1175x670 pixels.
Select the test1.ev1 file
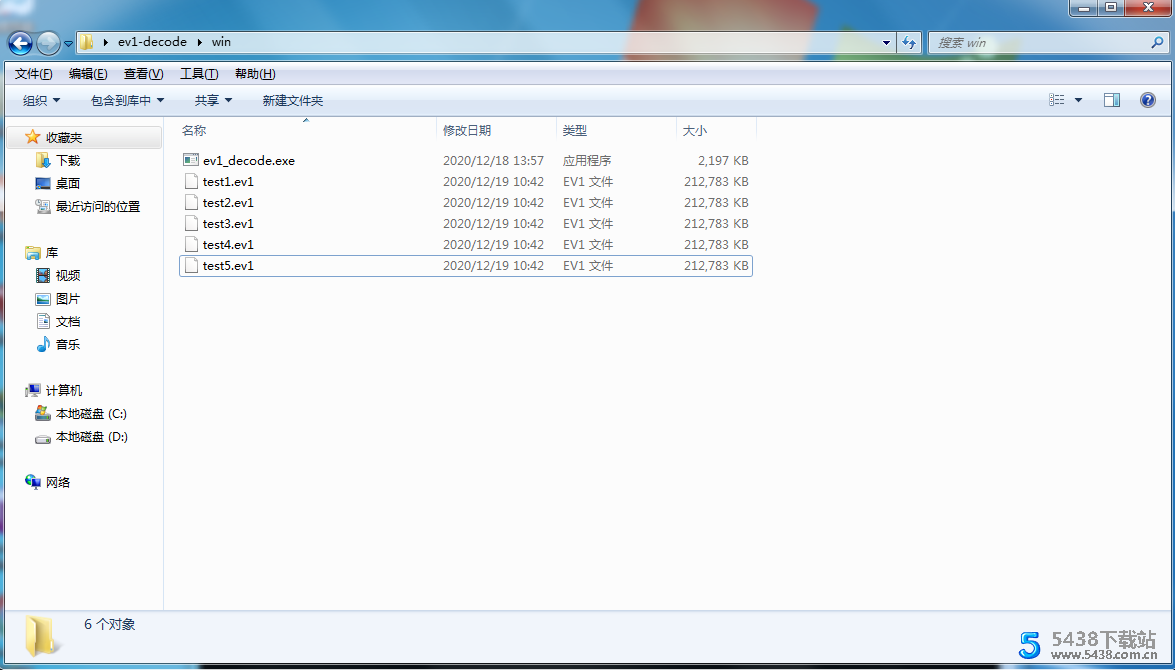[228, 181]
